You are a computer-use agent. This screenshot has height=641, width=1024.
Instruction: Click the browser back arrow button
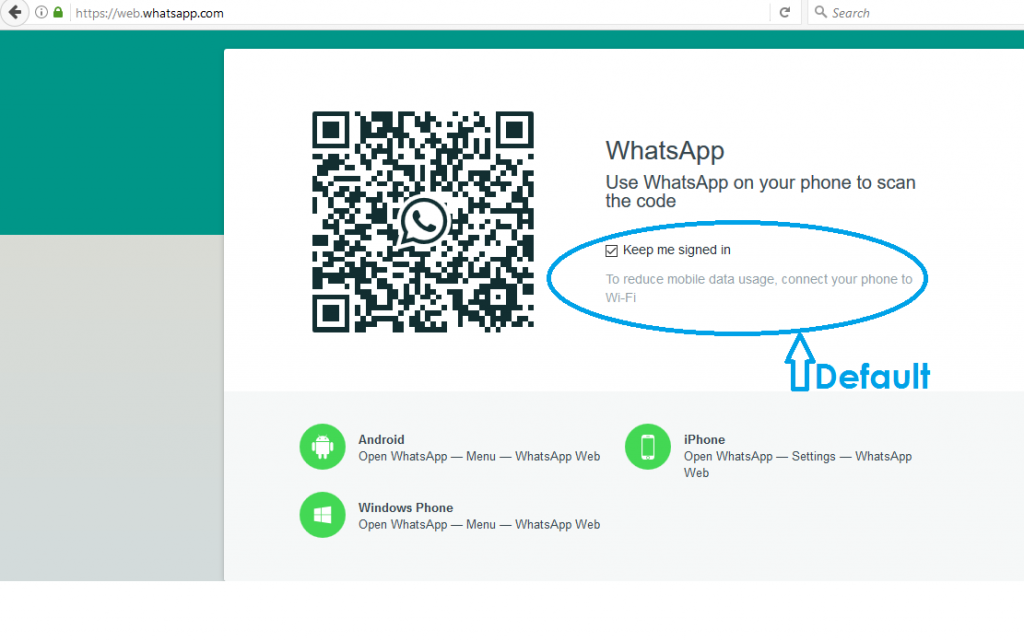[x=14, y=12]
